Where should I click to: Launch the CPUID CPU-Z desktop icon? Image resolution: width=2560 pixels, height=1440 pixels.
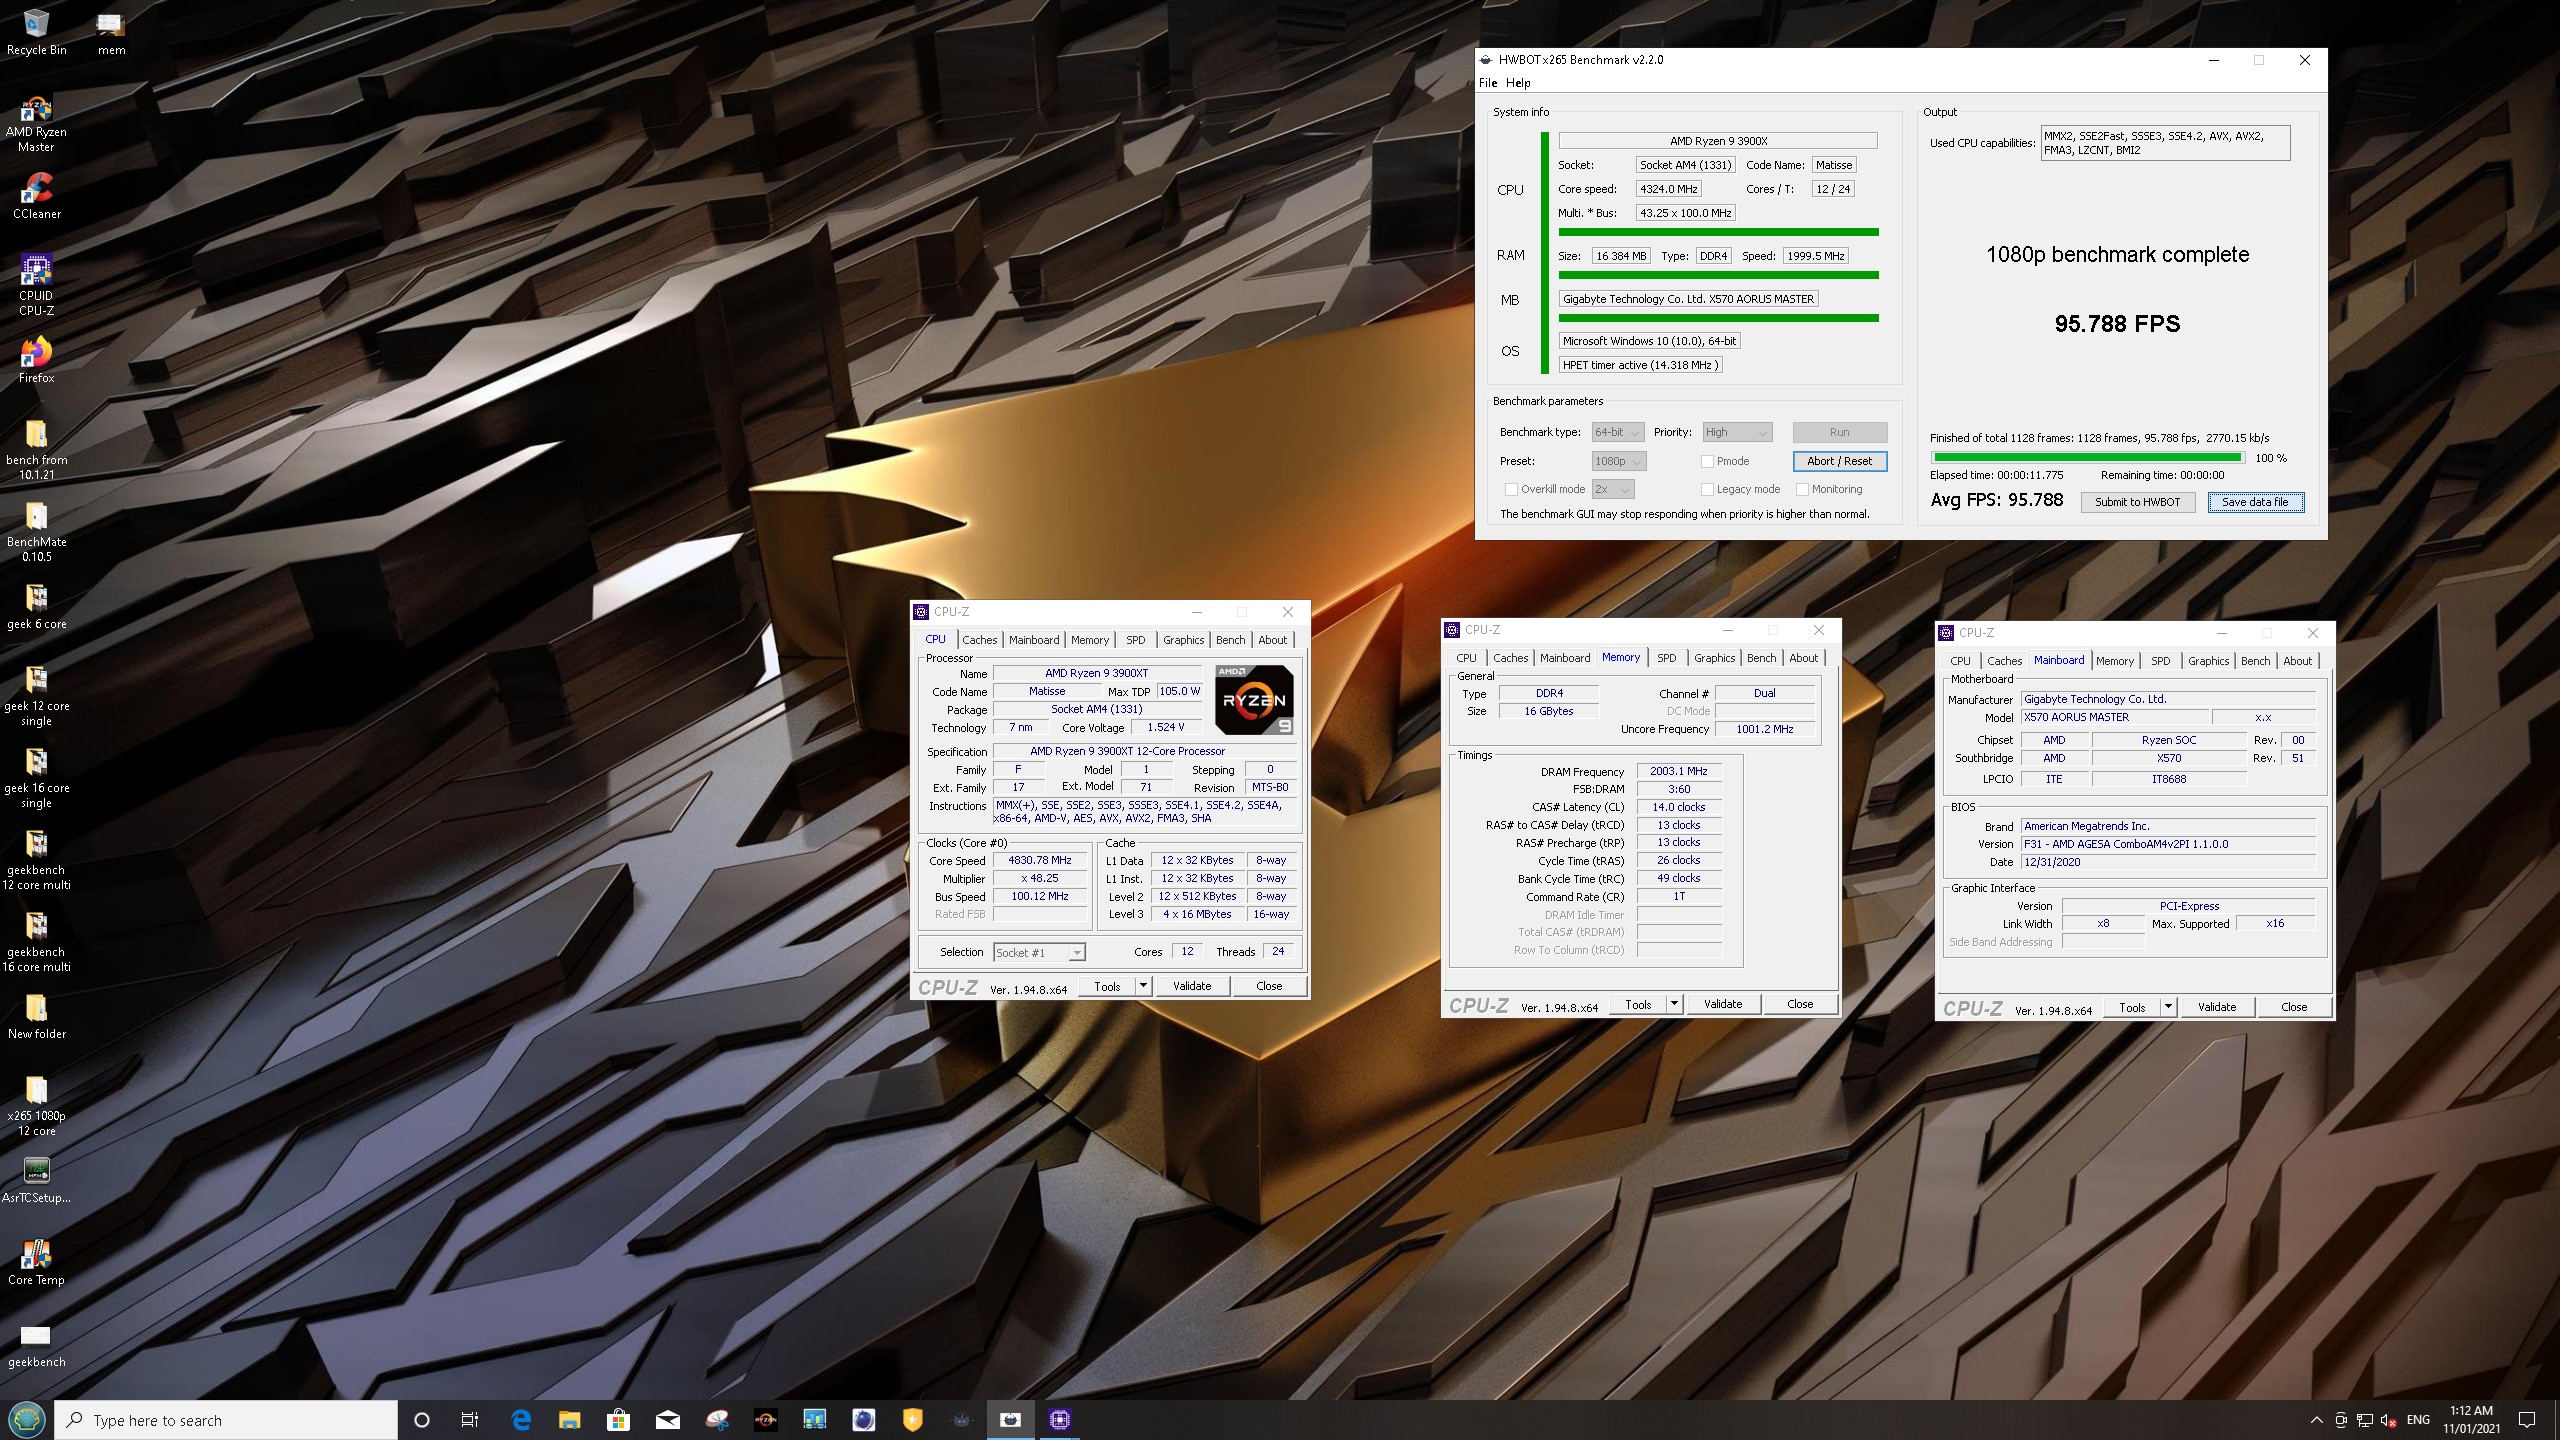click(x=36, y=285)
